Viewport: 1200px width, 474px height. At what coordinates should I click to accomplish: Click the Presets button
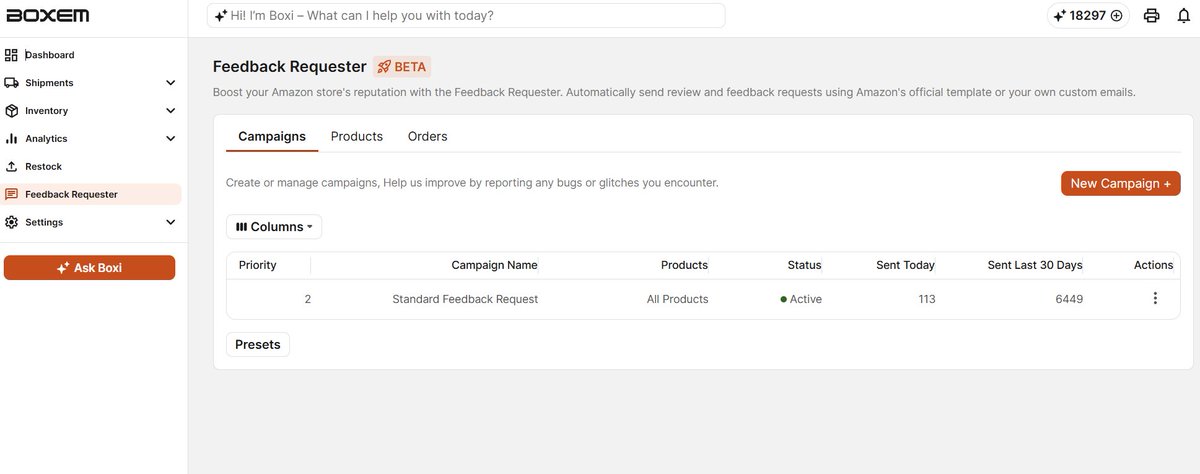click(258, 344)
